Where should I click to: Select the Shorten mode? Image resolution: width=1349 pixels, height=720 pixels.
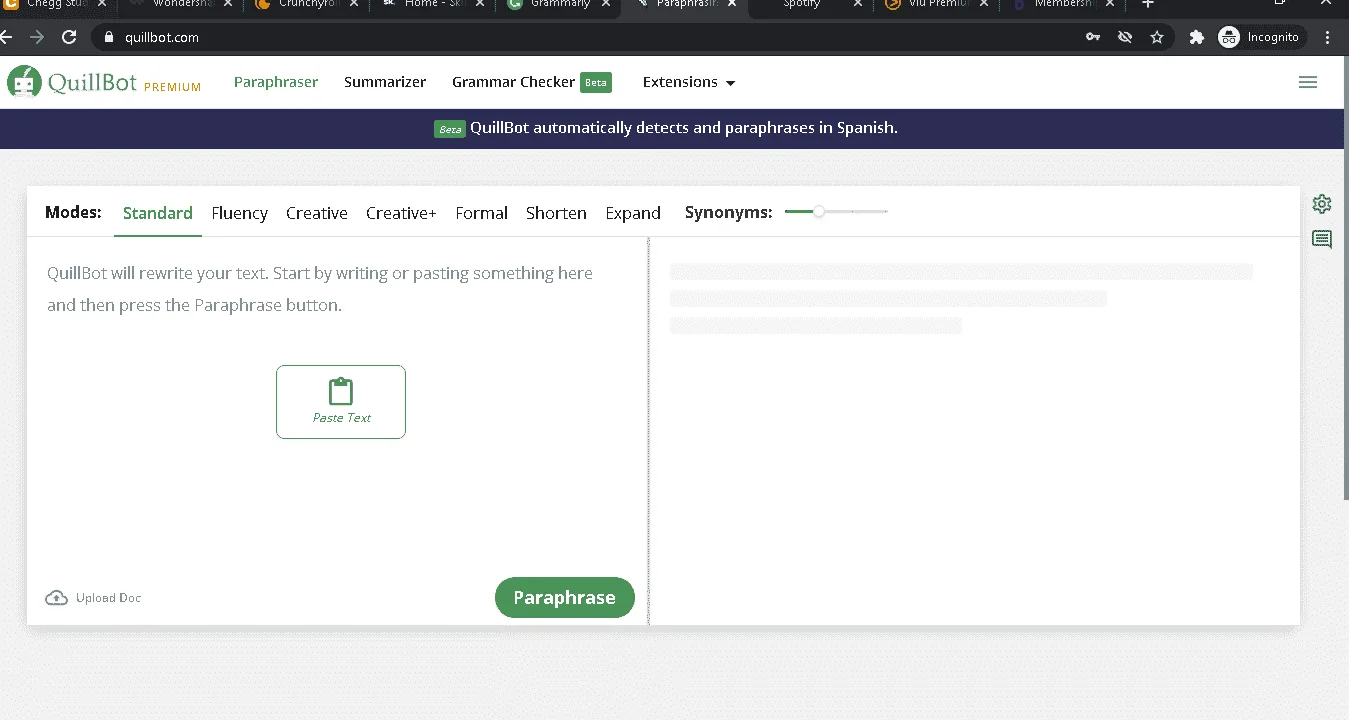coord(556,213)
